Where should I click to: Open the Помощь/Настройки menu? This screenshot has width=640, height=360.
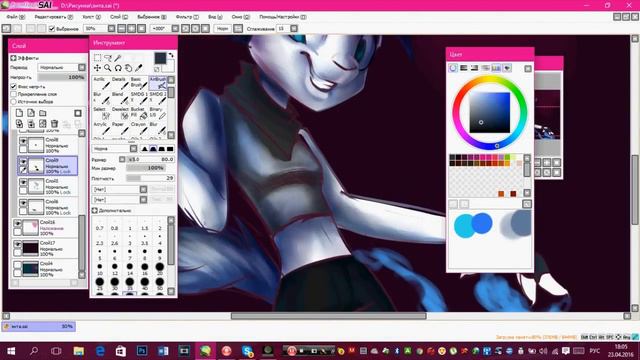coord(282,17)
